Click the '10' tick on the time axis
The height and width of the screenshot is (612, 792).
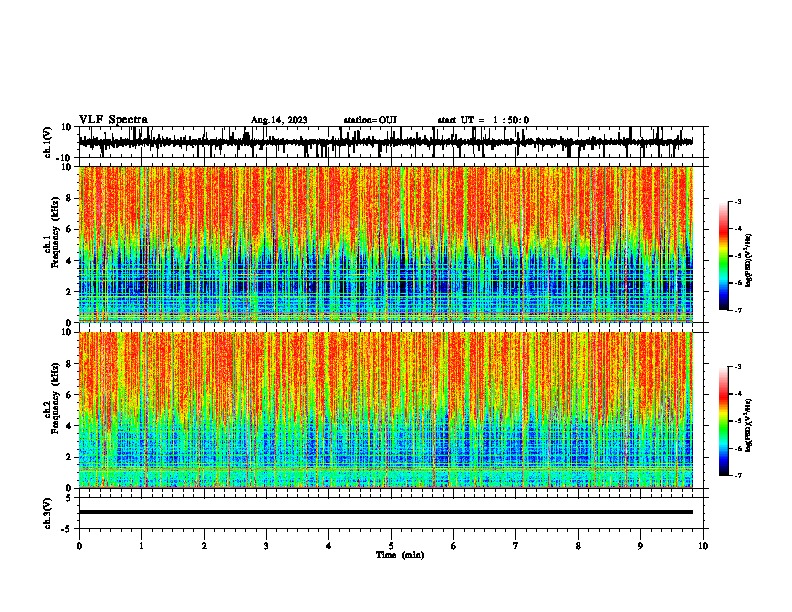703,546
